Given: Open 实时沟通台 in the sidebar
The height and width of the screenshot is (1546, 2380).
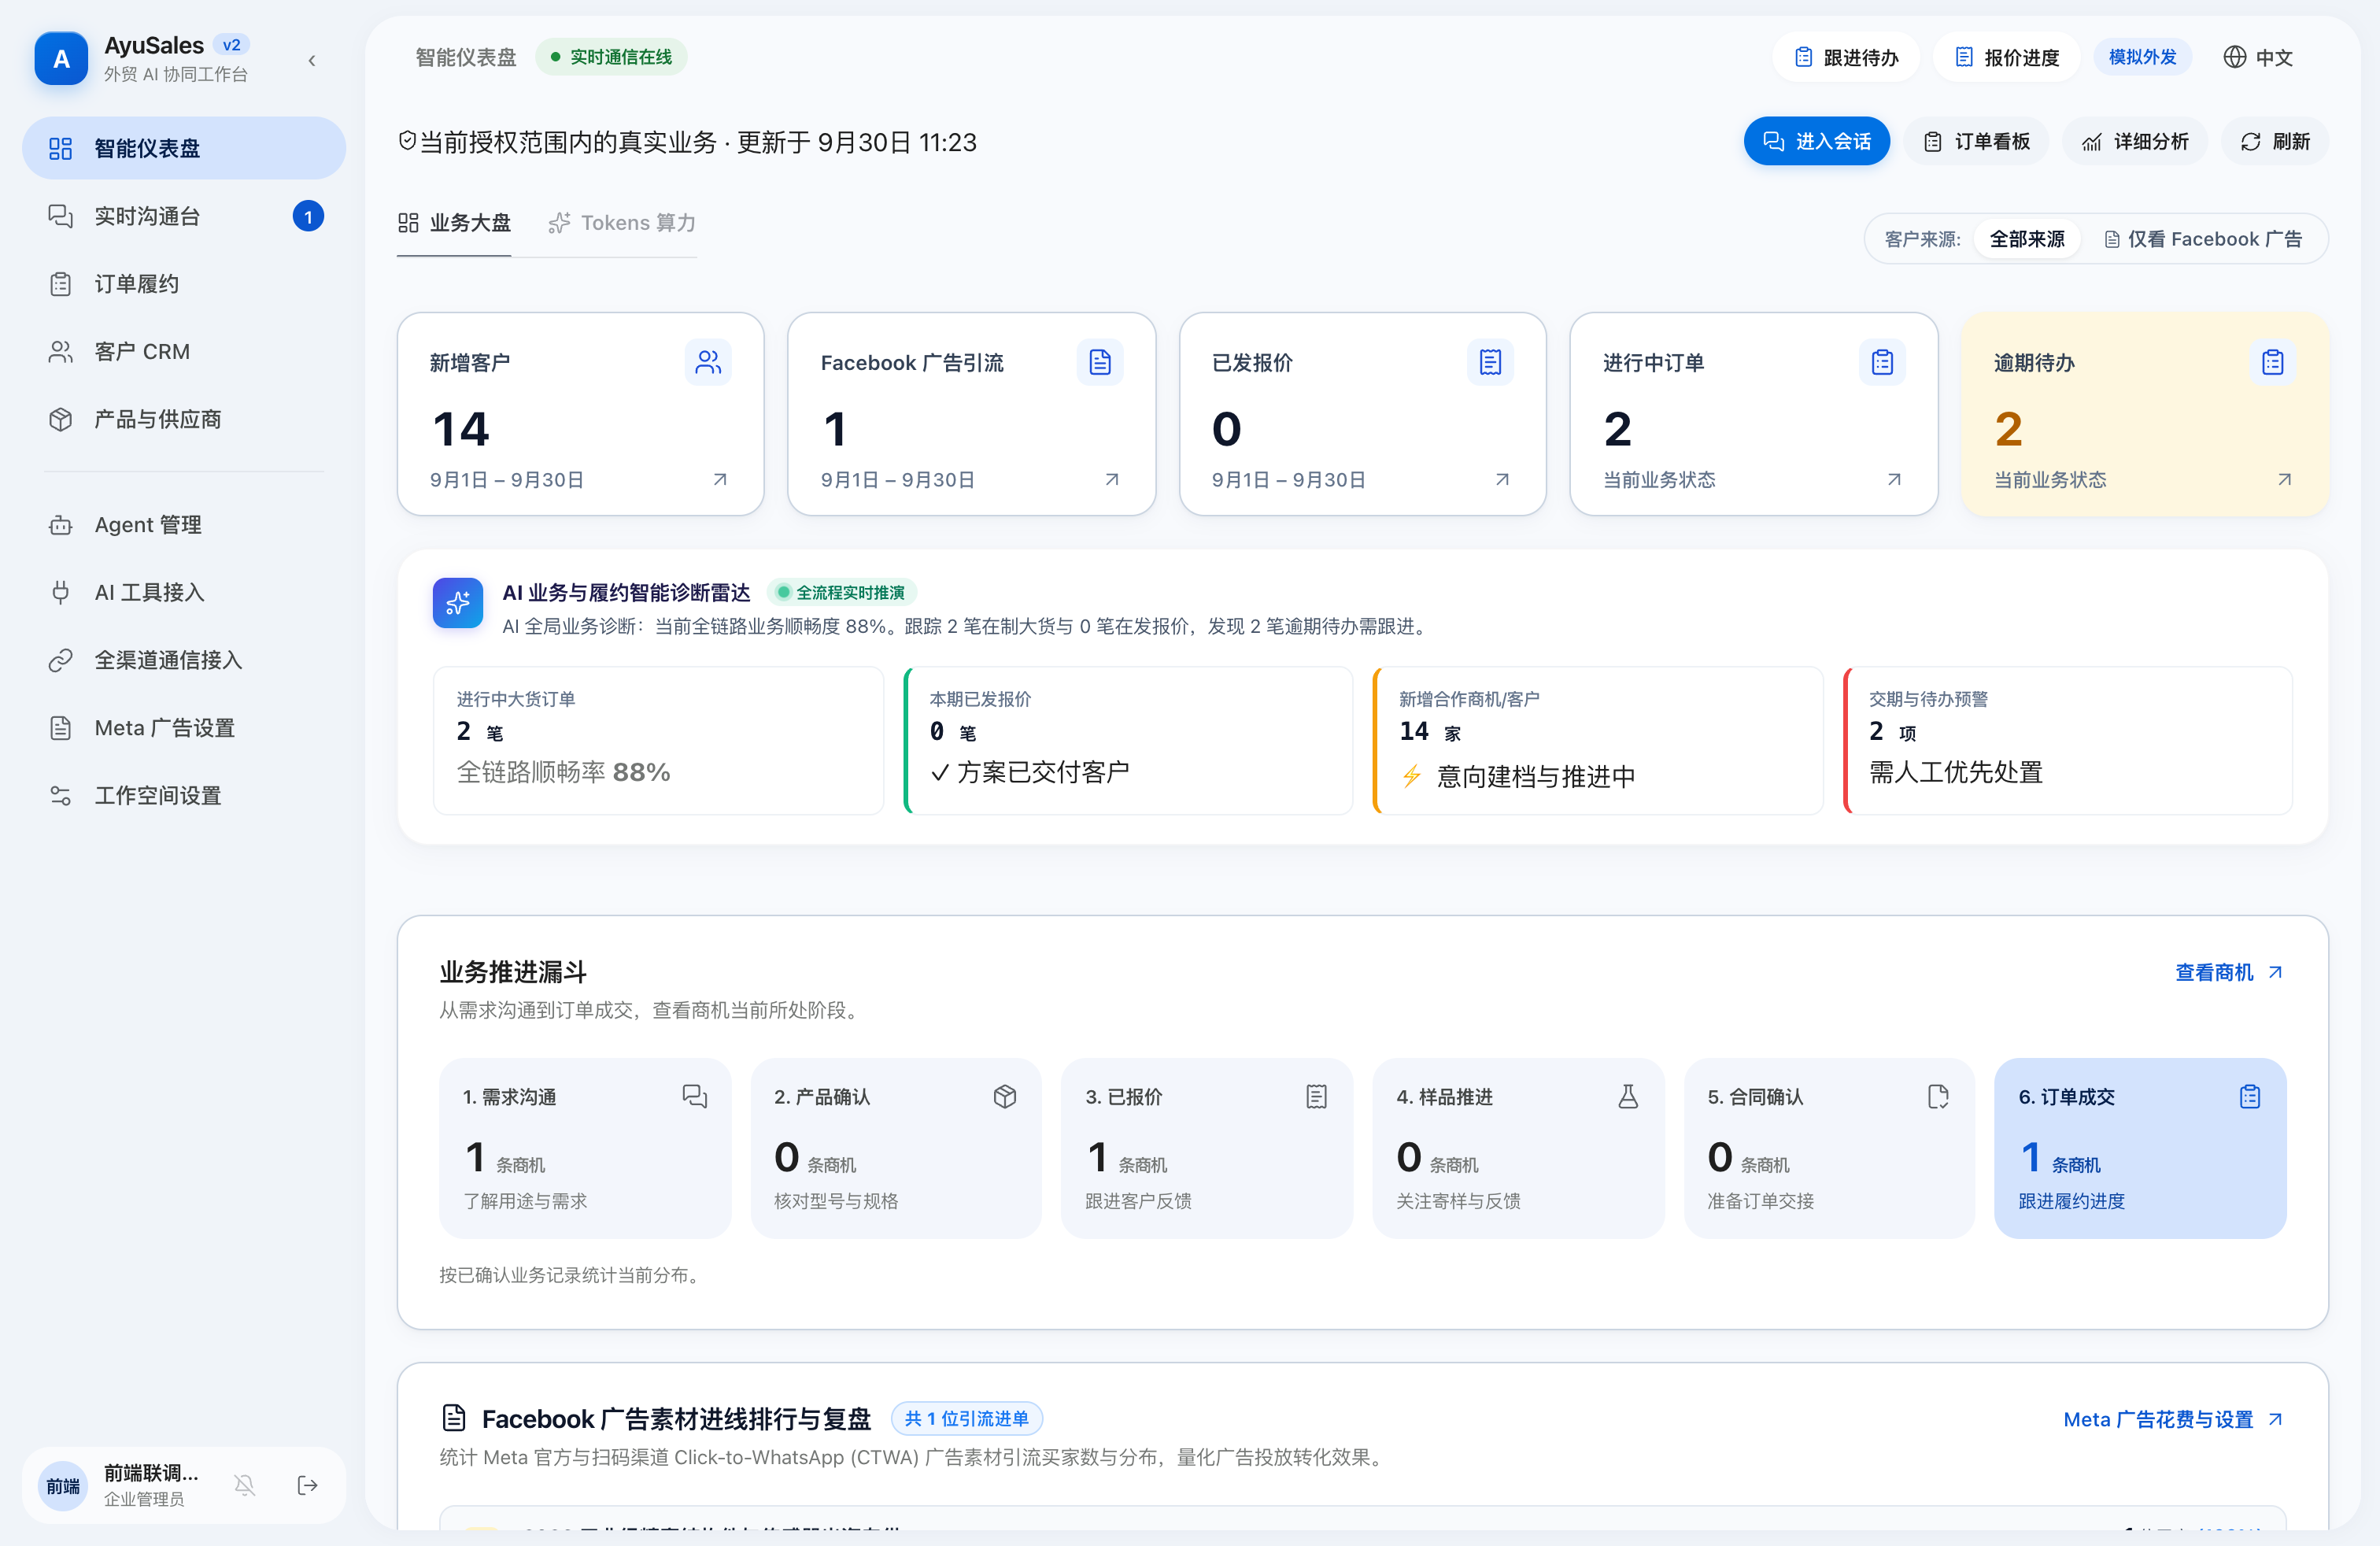Looking at the screenshot, I should click(184, 216).
